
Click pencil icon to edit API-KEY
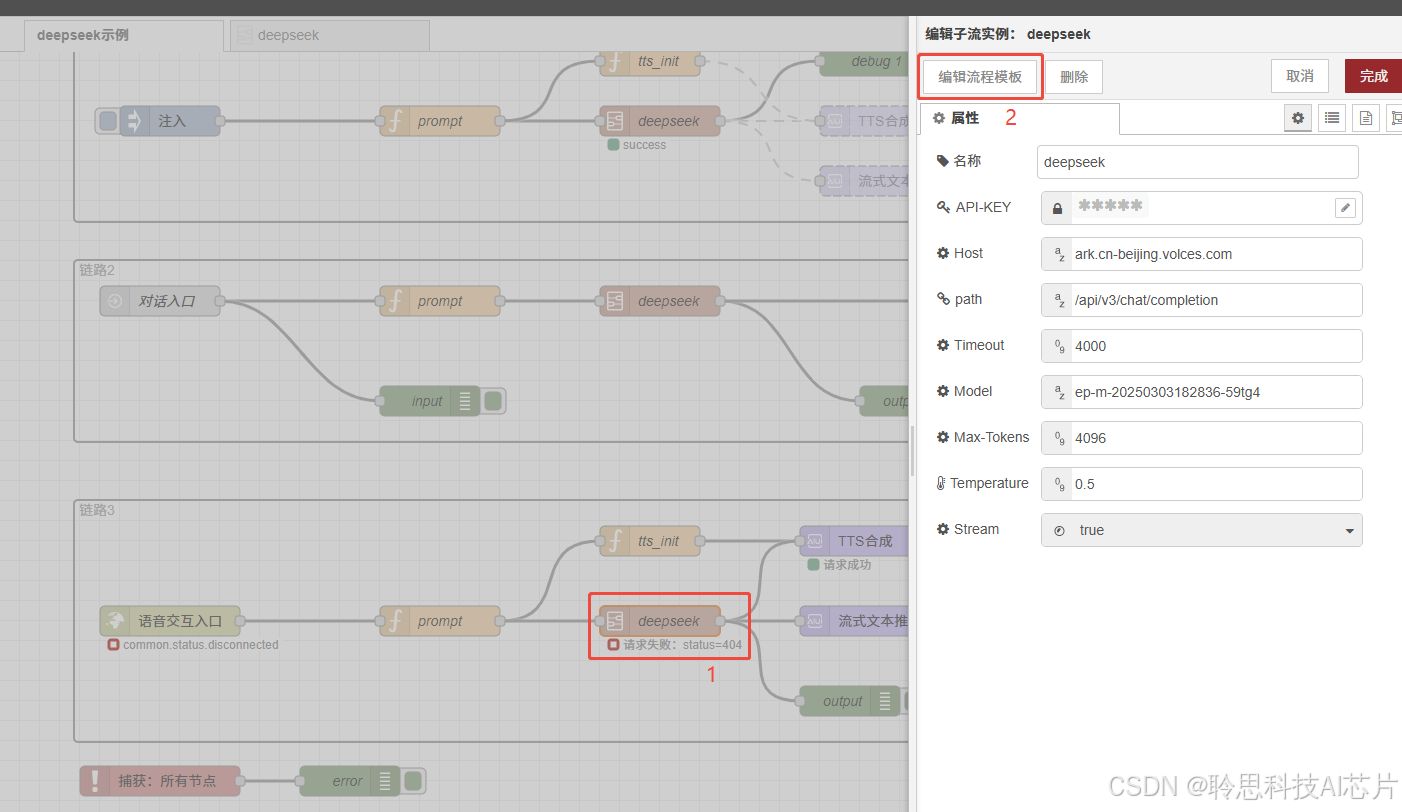[1346, 207]
